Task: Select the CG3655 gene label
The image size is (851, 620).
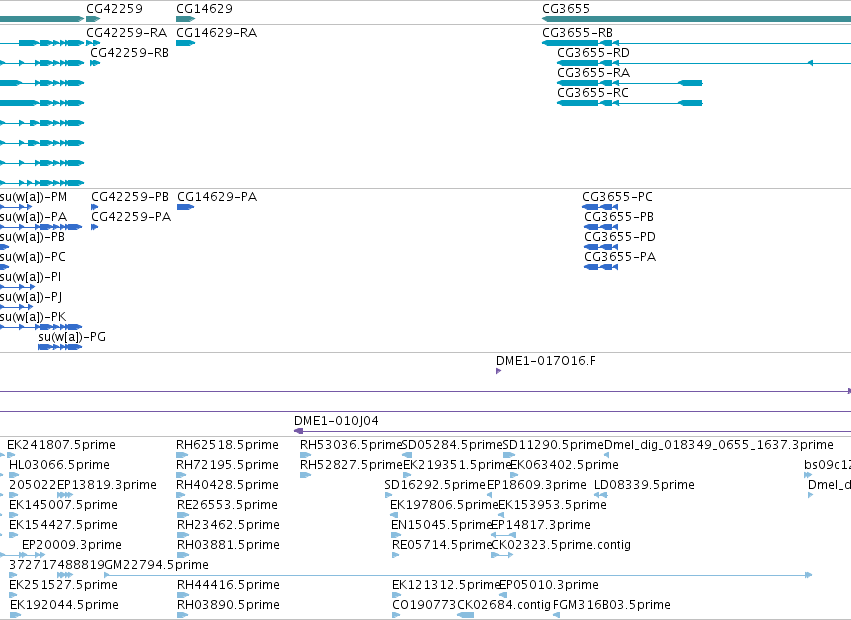Action: click(566, 9)
